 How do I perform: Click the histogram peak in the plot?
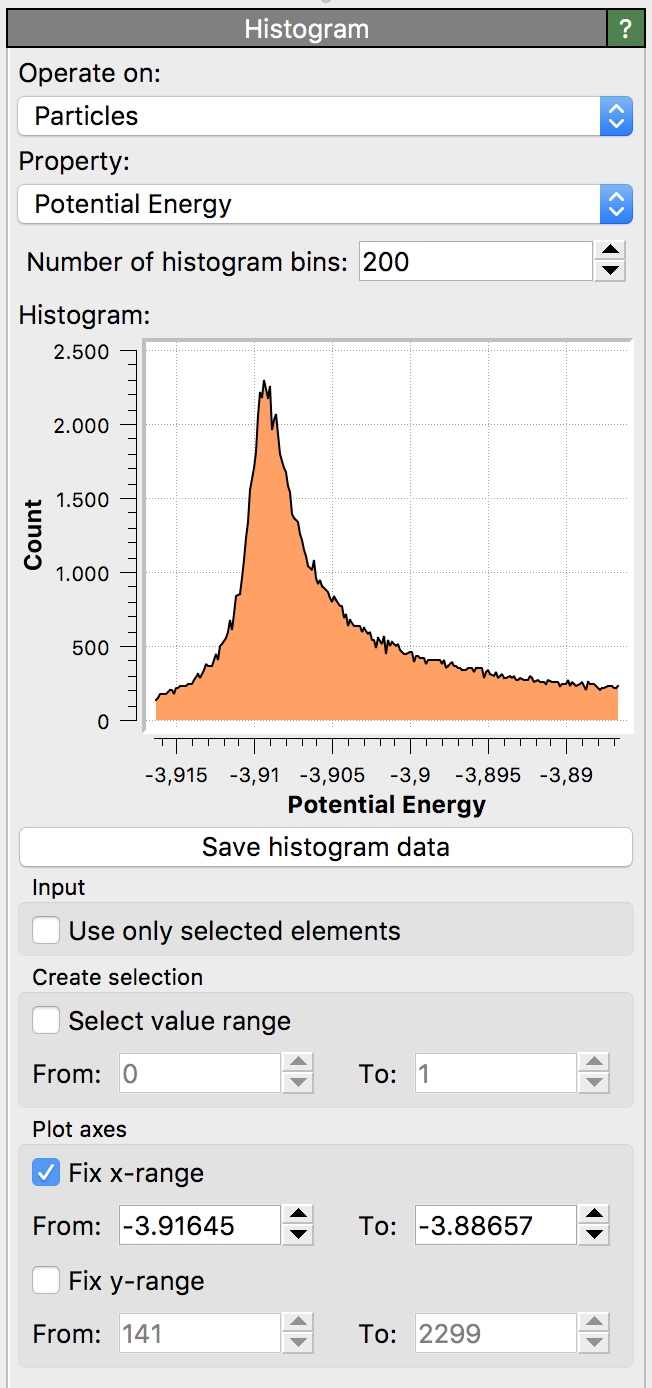coord(264,383)
